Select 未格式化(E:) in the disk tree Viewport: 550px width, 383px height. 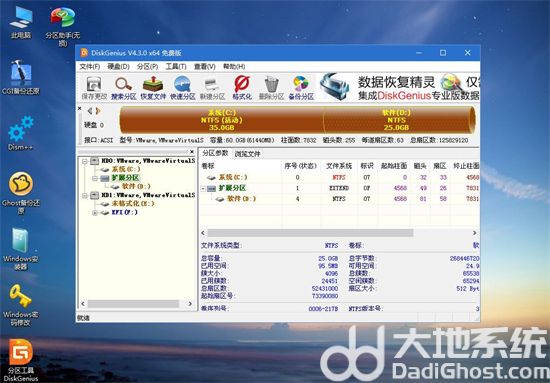coord(133,203)
